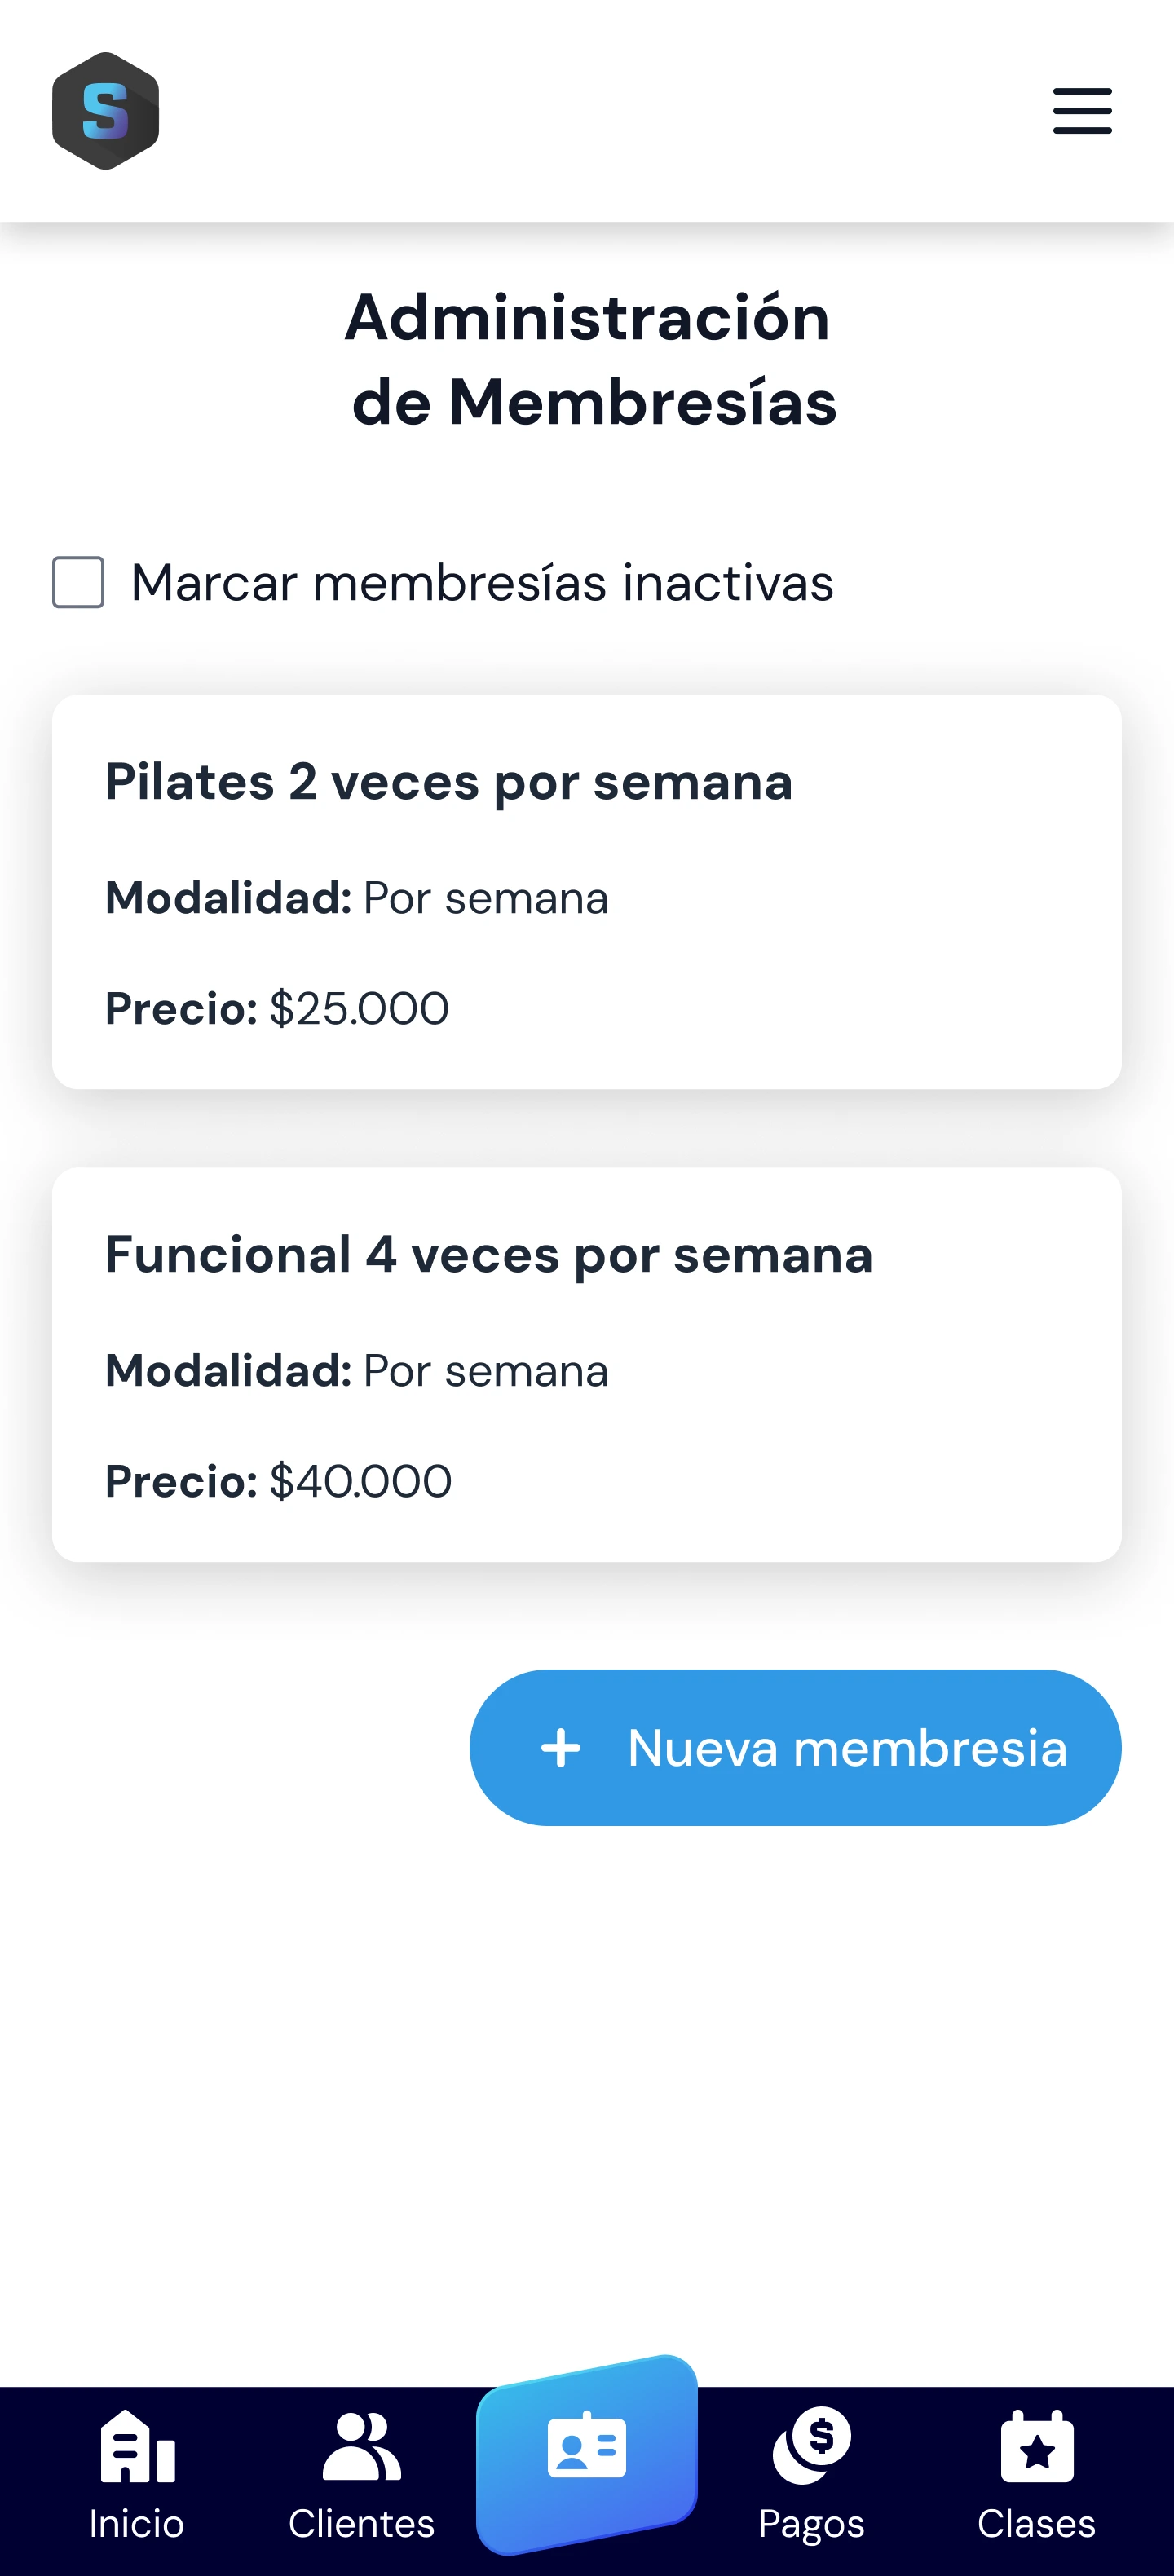
Task: Open the hamburger menu
Action: point(1082,111)
